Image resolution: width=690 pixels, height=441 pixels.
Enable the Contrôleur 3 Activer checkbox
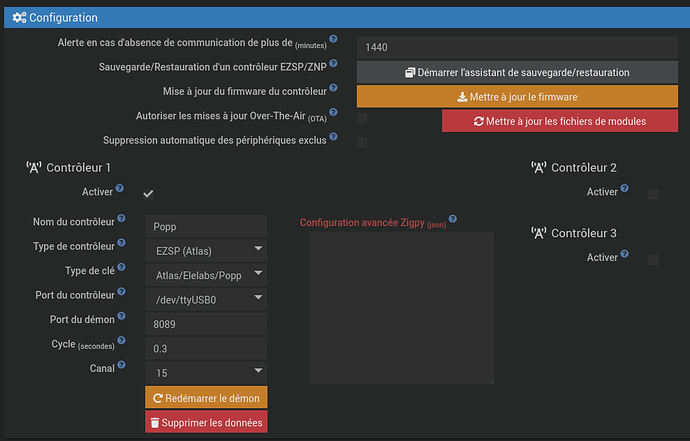point(653,260)
